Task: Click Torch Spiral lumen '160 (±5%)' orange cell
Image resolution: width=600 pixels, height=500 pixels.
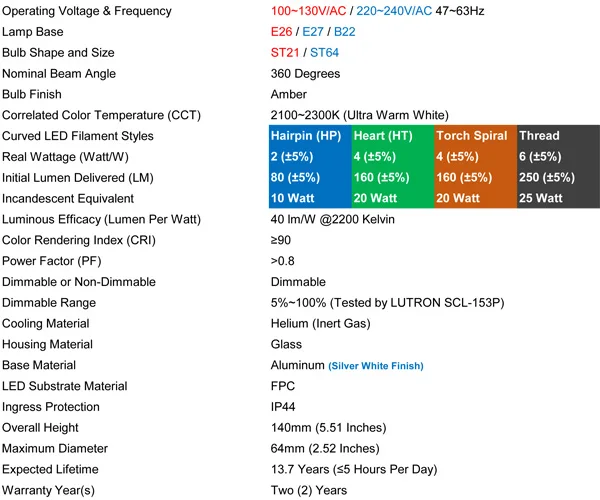Action: pyautogui.click(x=476, y=177)
